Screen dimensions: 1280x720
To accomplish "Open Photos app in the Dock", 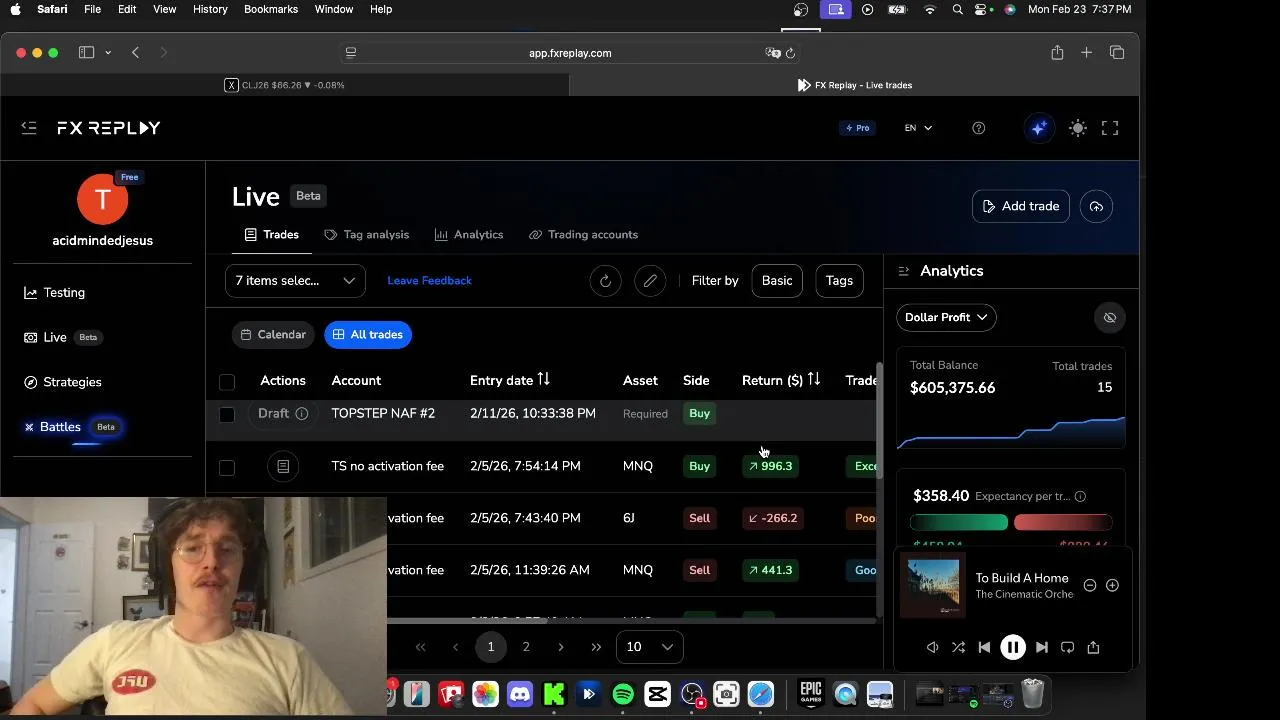I will coord(485,694).
